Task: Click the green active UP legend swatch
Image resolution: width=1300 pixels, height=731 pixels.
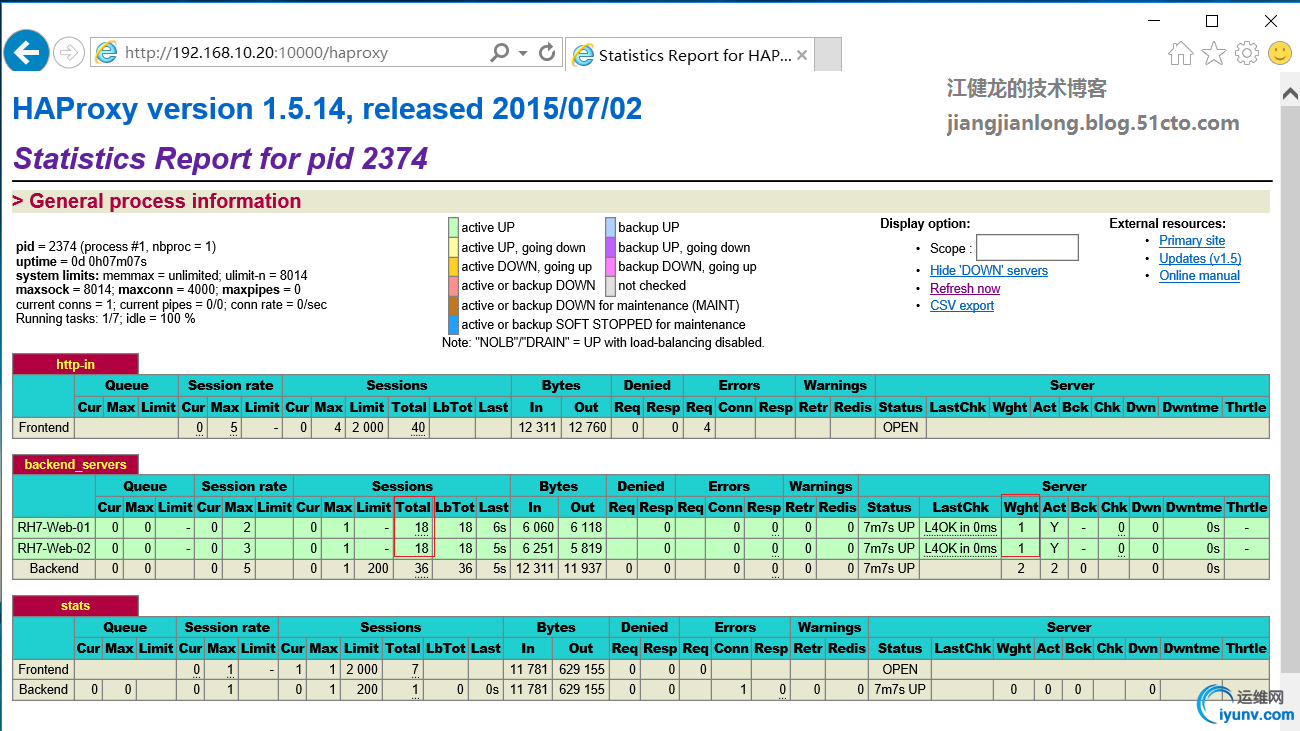Action: (454, 227)
